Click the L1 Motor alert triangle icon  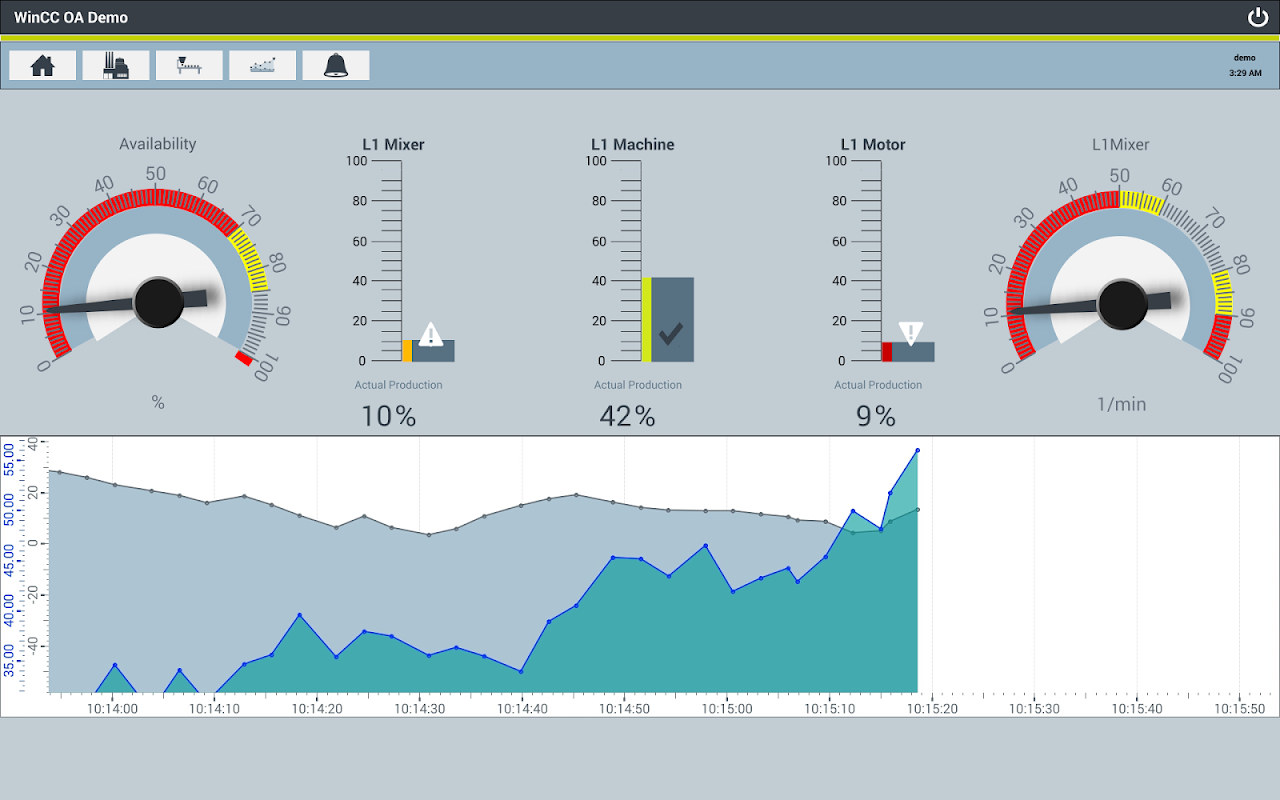(x=910, y=333)
